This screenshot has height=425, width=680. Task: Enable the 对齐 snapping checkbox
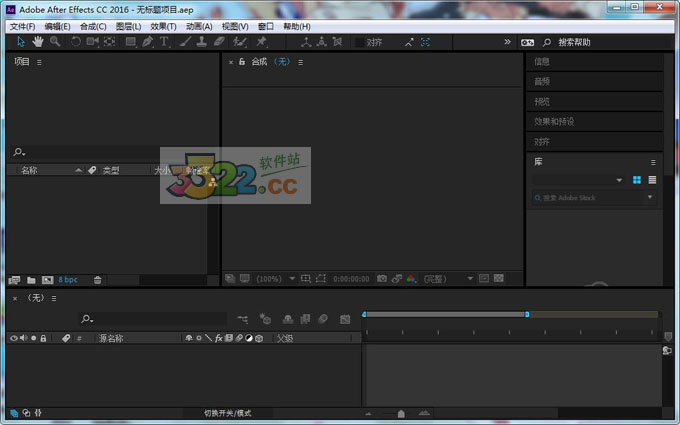pyautogui.click(x=361, y=42)
